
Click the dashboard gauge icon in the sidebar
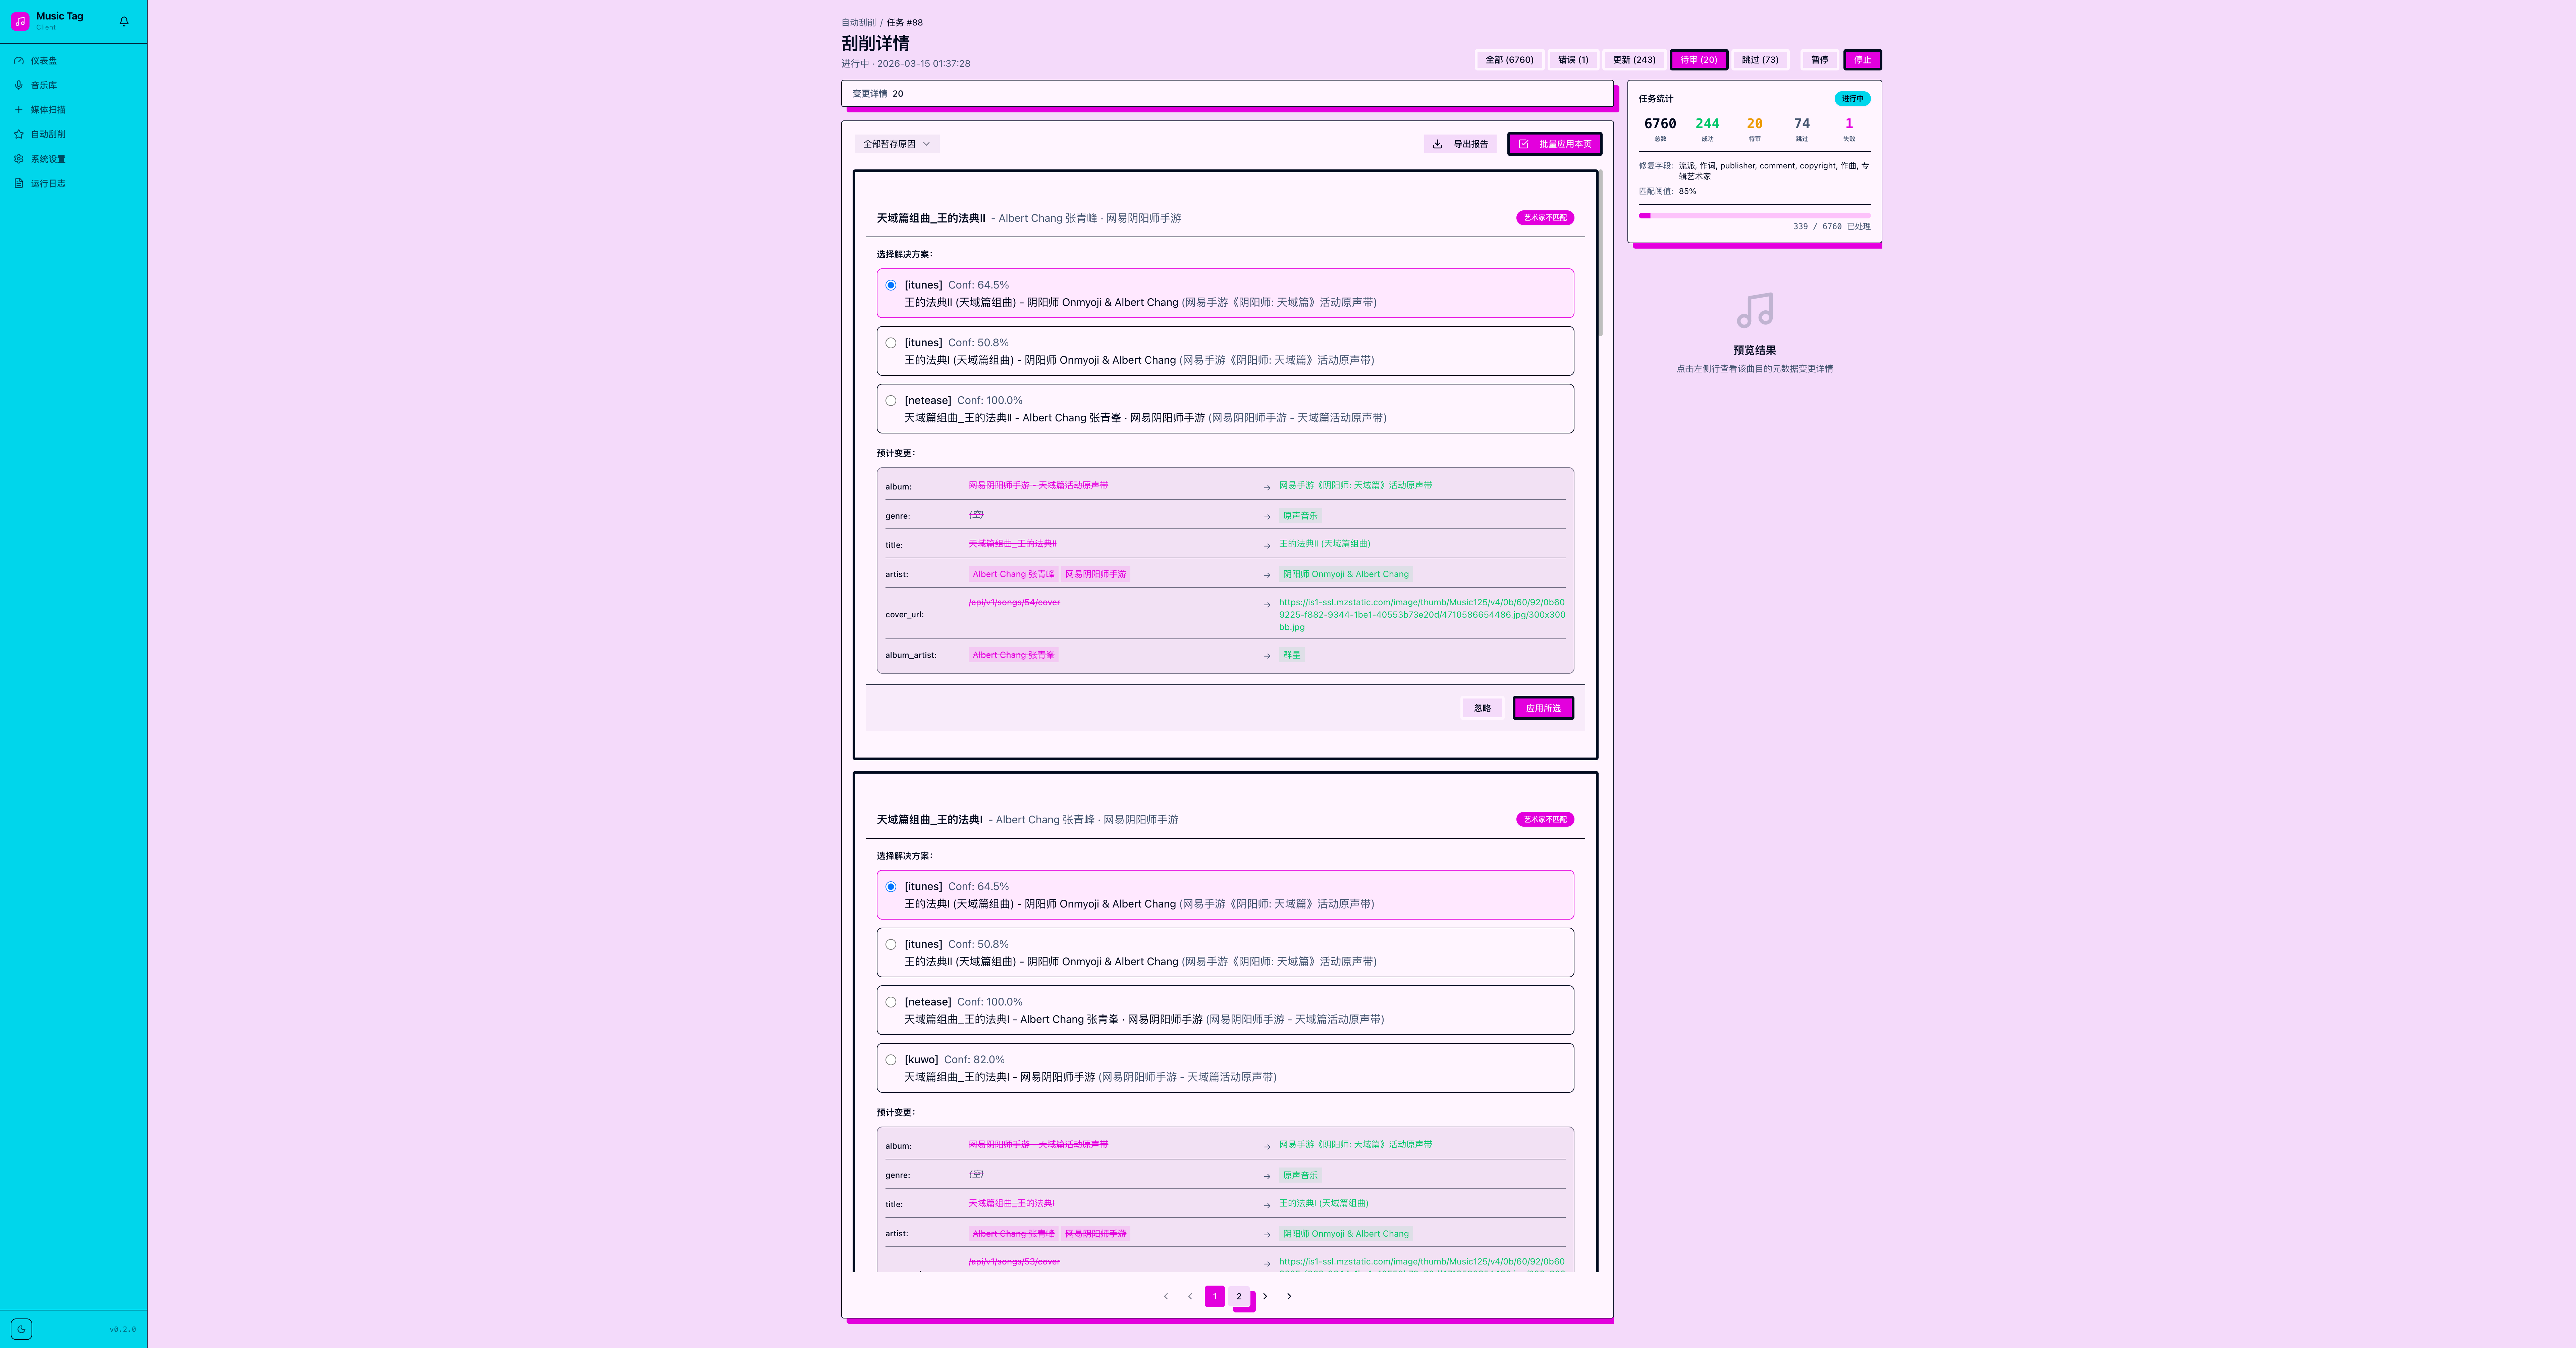click(19, 61)
